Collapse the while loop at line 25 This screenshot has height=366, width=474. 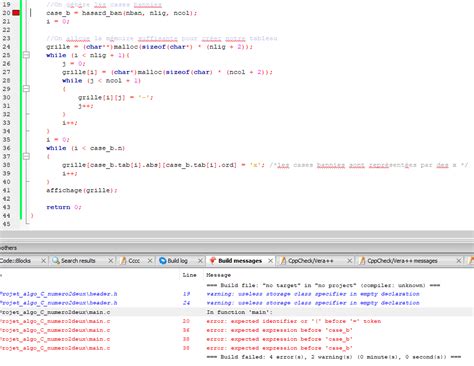point(26,55)
